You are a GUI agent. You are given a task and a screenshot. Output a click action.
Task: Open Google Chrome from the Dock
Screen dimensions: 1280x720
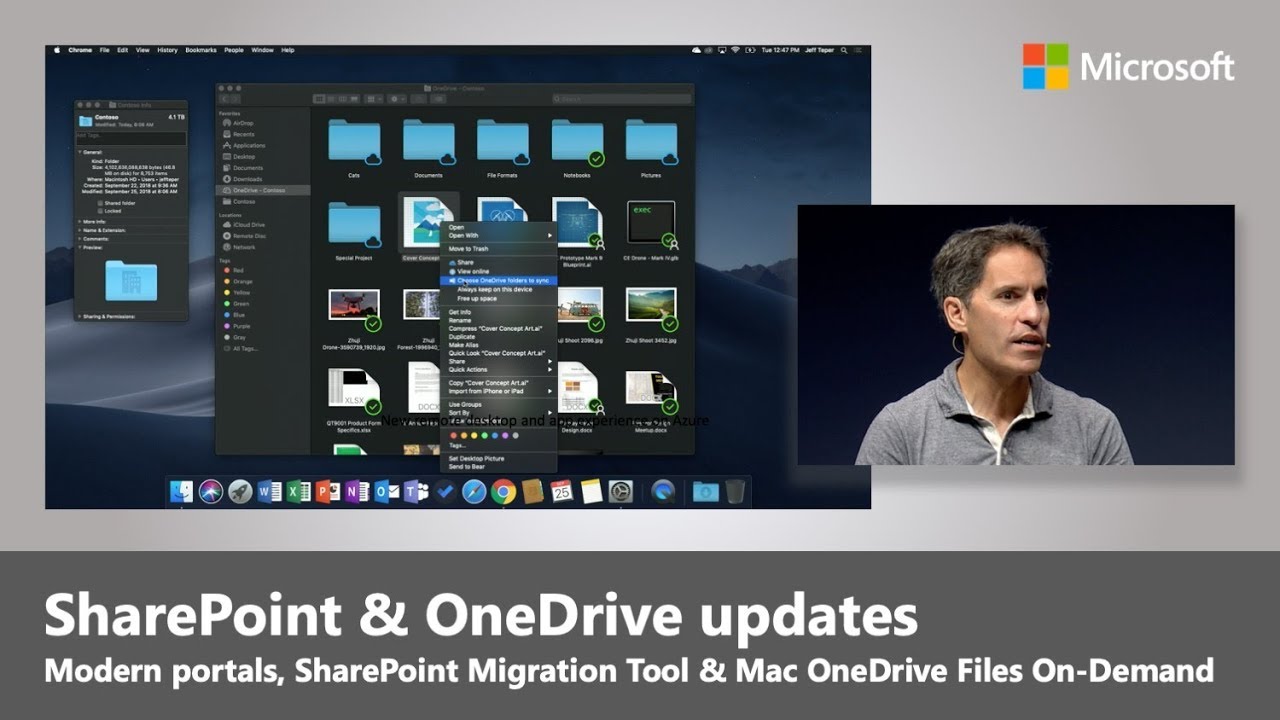pyautogui.click(x=503, y=491)
